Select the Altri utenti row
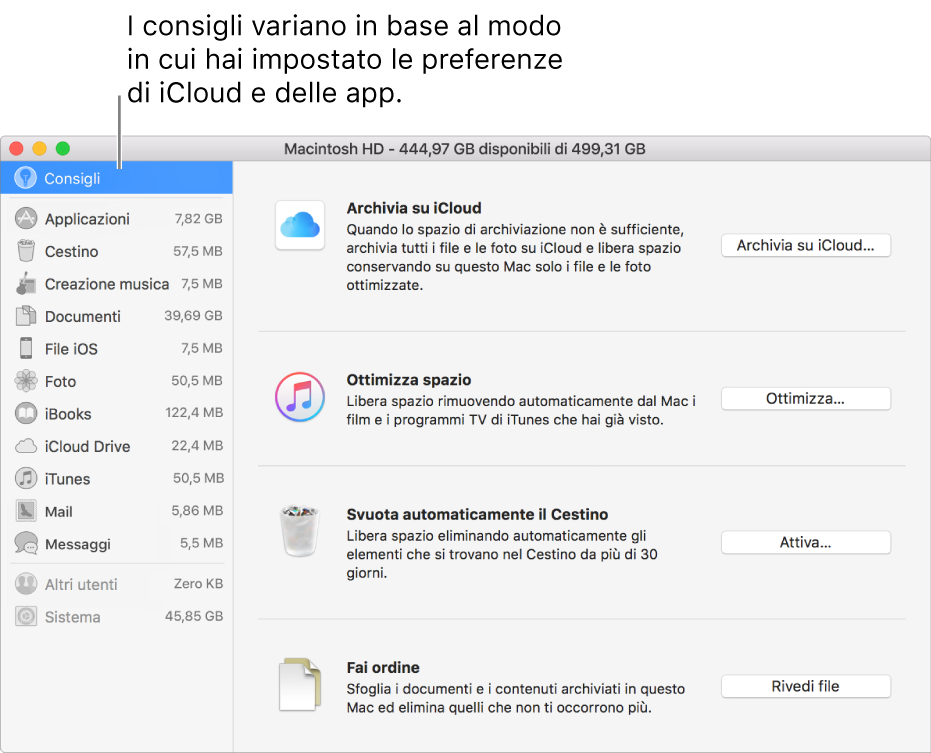931x753 pixels. 118,584
